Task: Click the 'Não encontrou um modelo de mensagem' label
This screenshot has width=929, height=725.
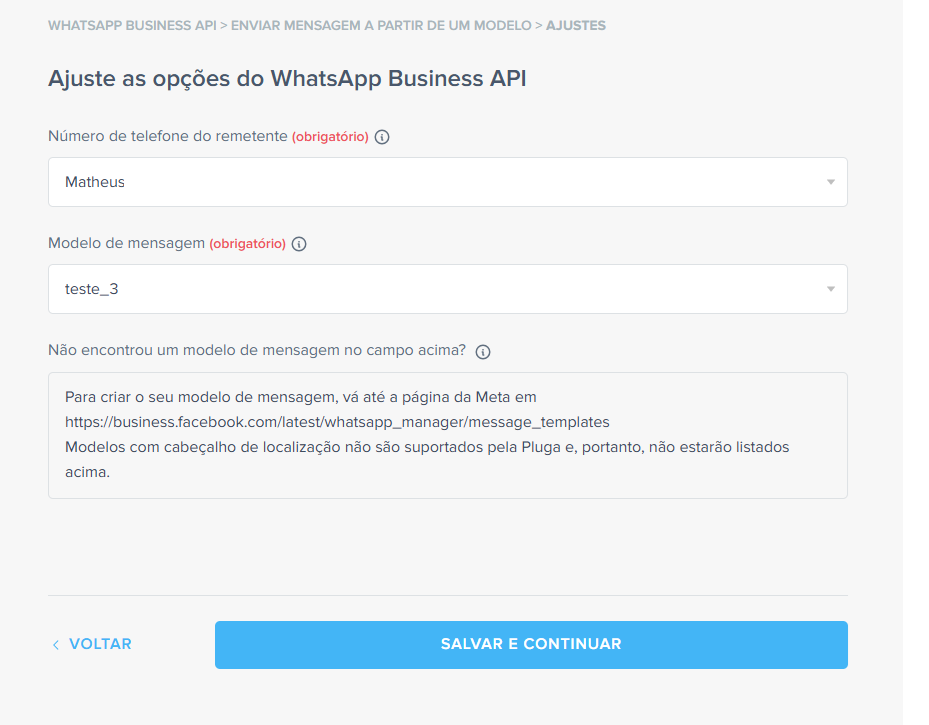Action: coord(257,351)
